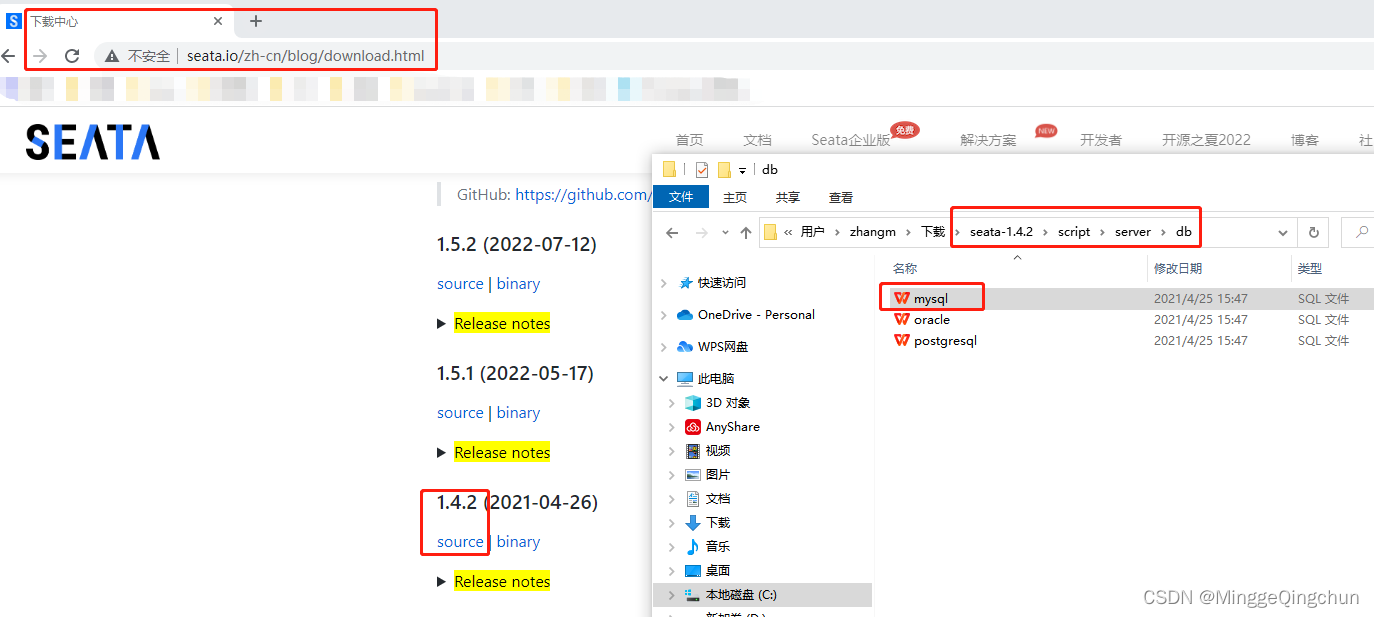Click the AnyShare item in sidebar
This screenshot has height=617, width=1374.
732,427
